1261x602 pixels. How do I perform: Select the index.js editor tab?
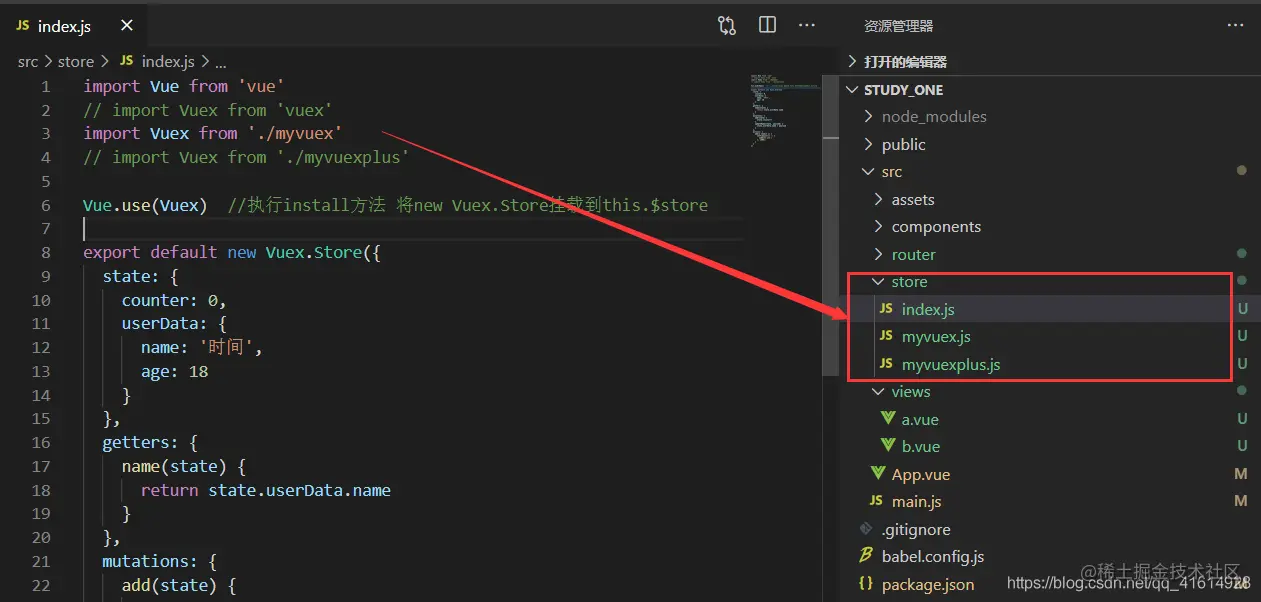pos(75,26)
